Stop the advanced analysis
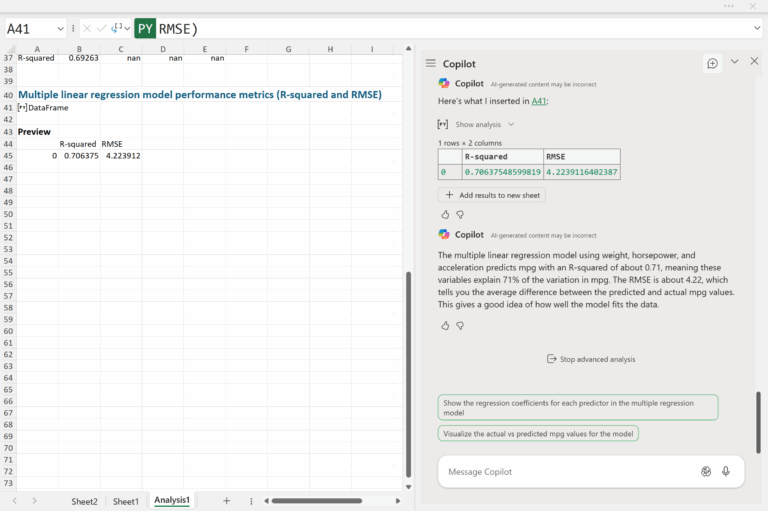The height and width of the screenshot is (512, 768). pos(590,359)
